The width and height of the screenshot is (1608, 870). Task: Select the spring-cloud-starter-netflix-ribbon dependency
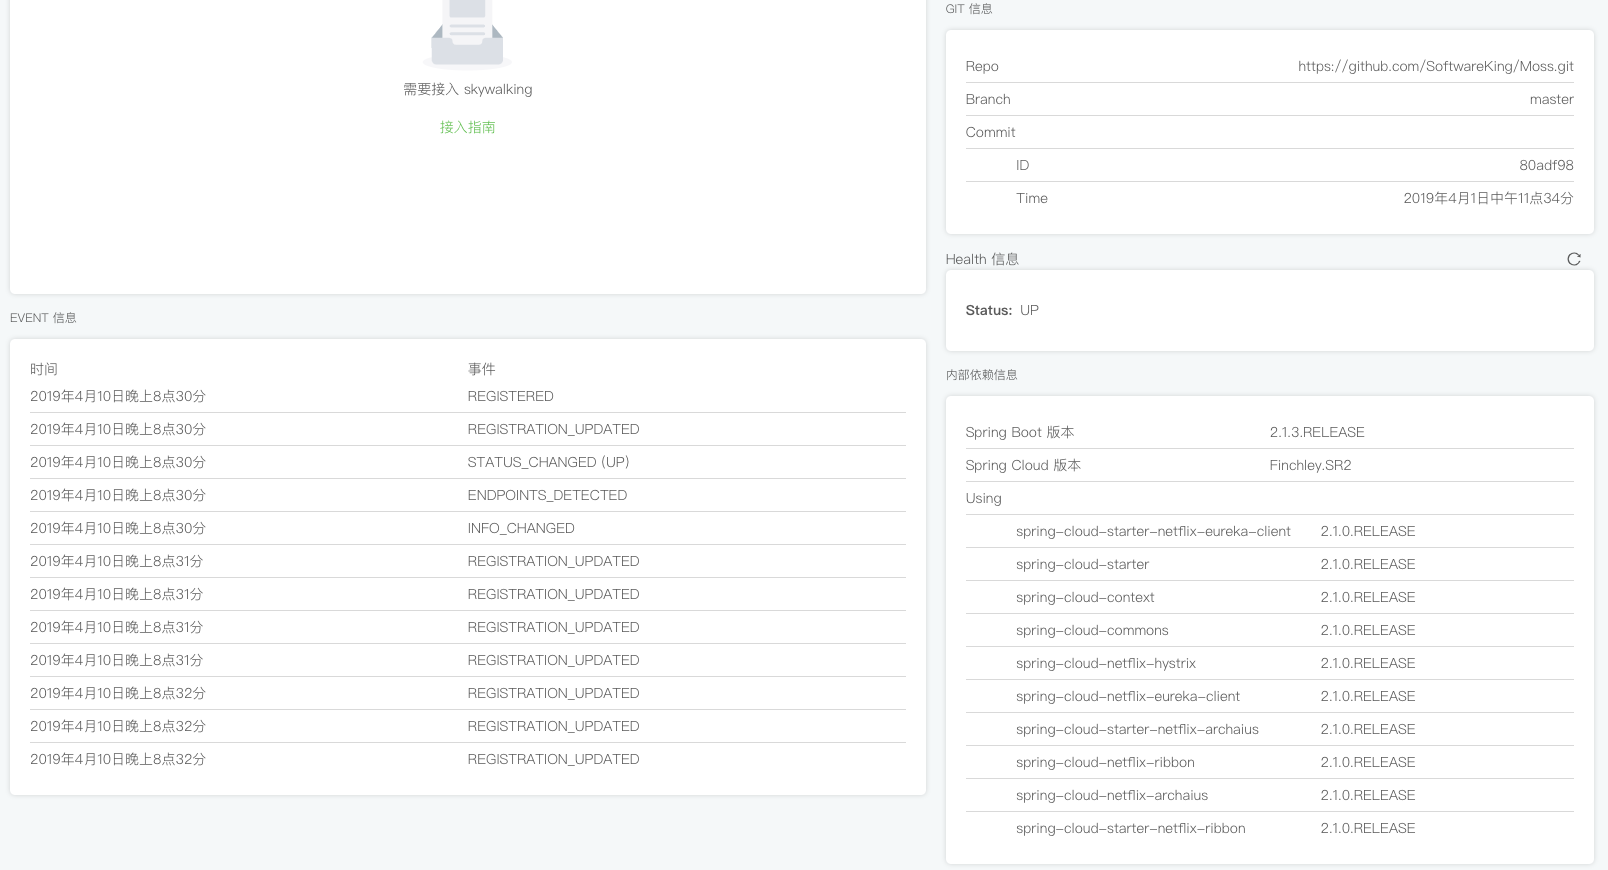click(1130, 828)
